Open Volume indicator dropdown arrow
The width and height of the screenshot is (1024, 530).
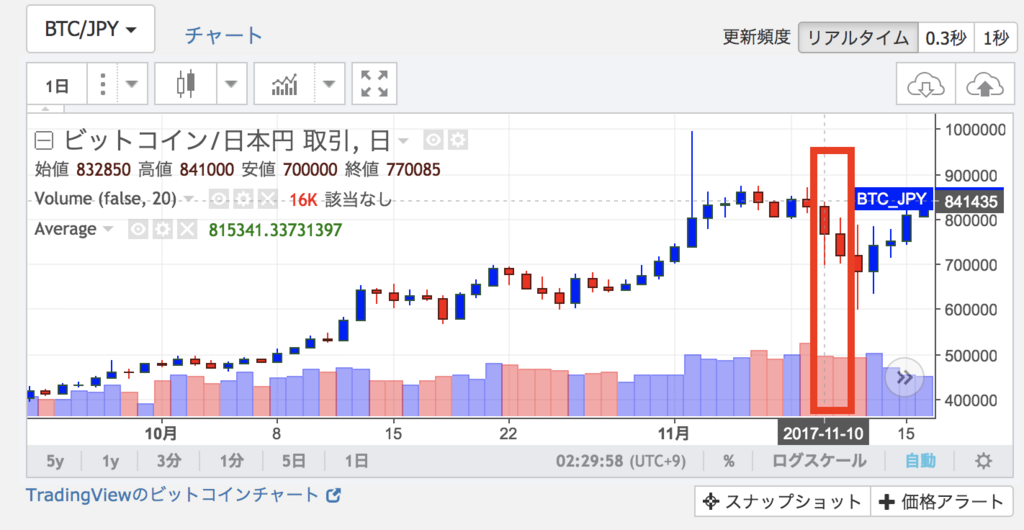[x=189, y=199]
